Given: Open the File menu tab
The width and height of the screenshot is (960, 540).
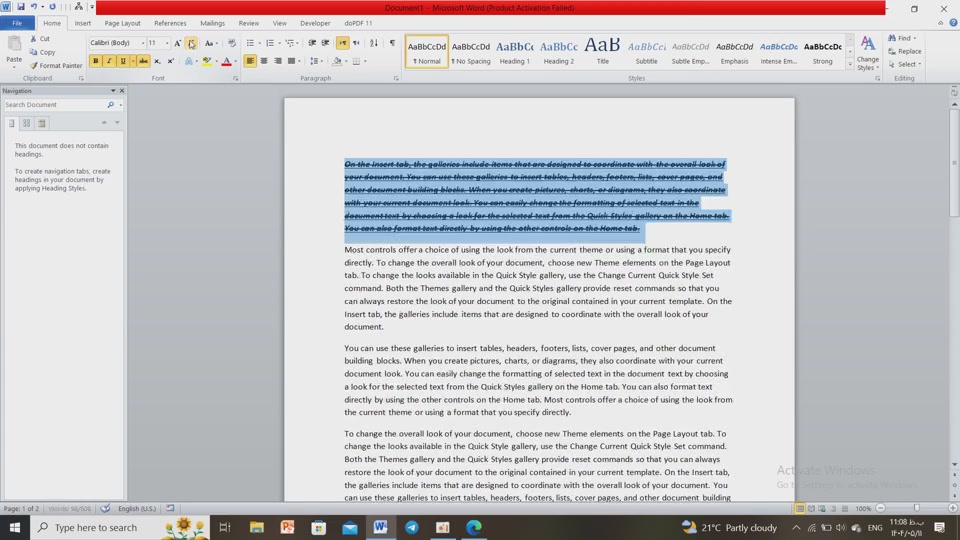Looking at the screenshot, I should 17,23.
